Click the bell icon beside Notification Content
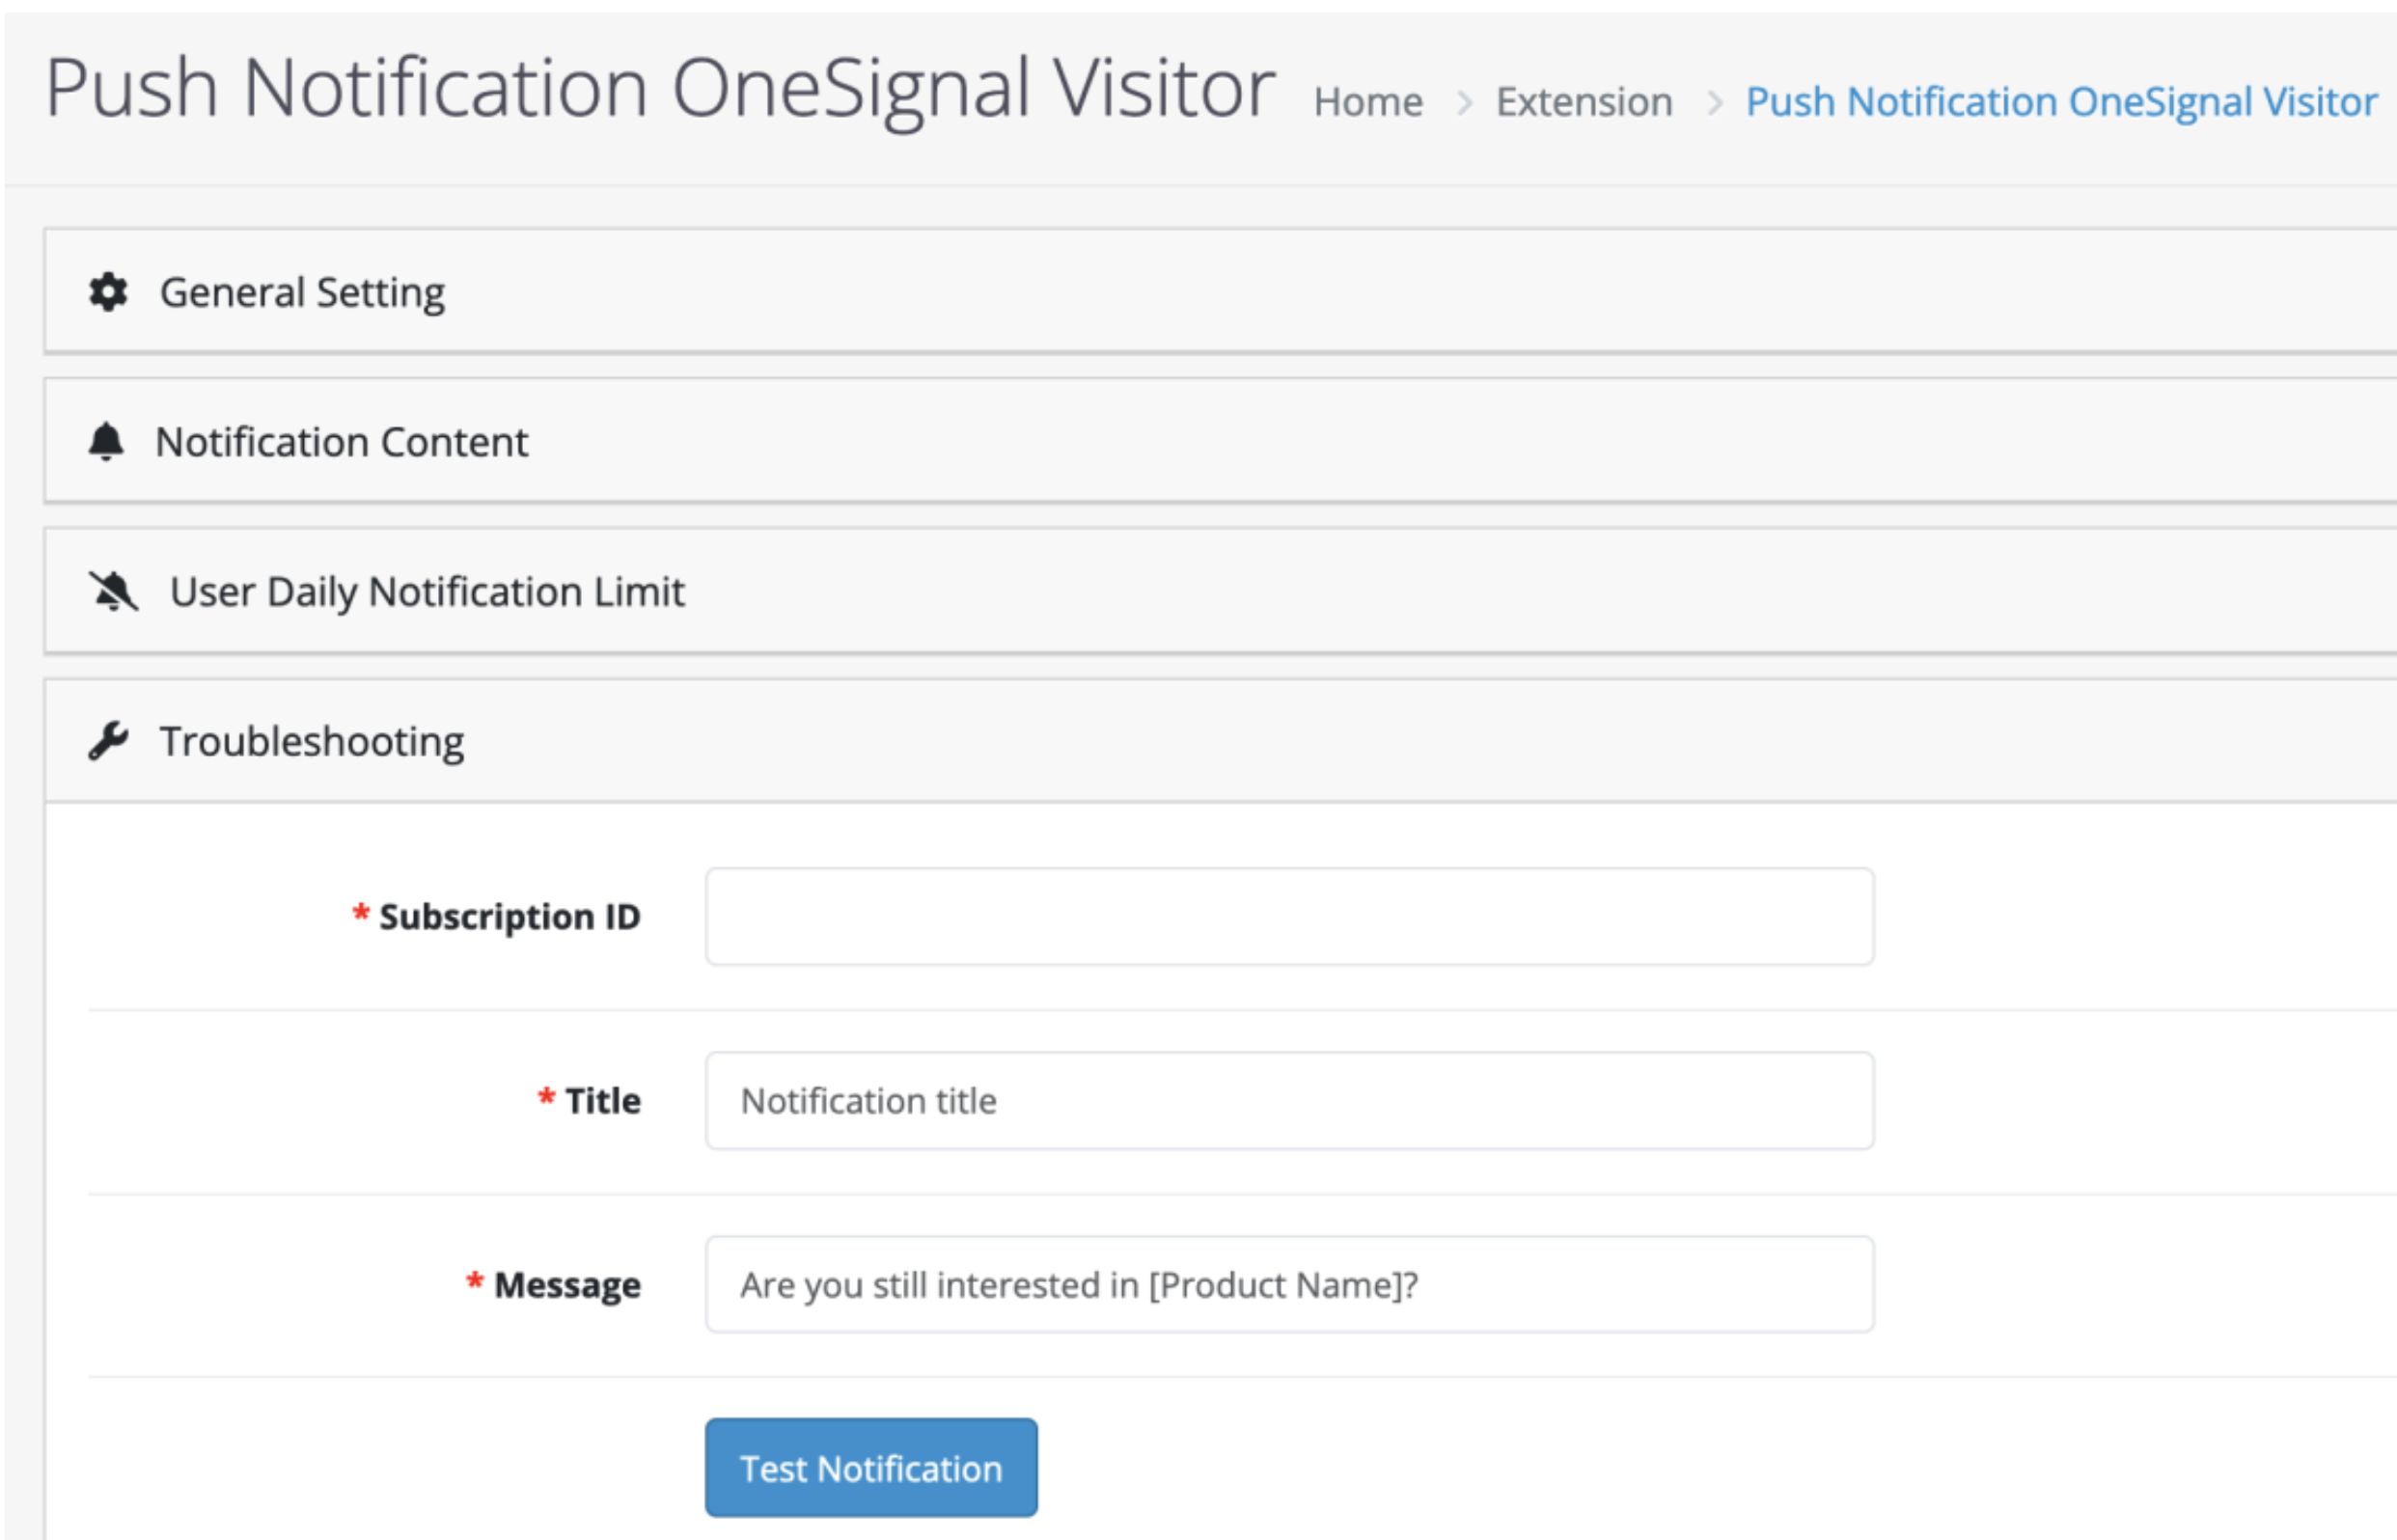The image size is (2397, 1540). (106, 441)
